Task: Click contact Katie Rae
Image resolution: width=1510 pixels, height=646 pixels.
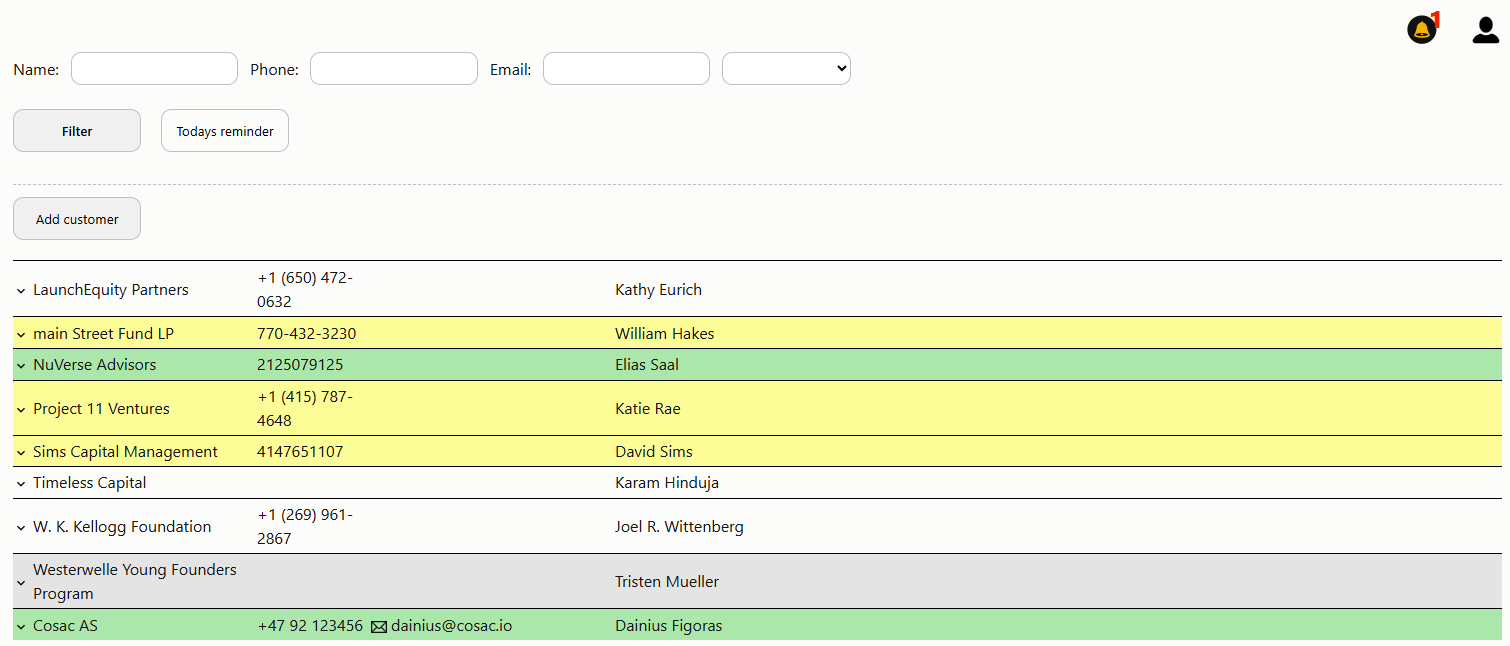Action: [648, 409]
